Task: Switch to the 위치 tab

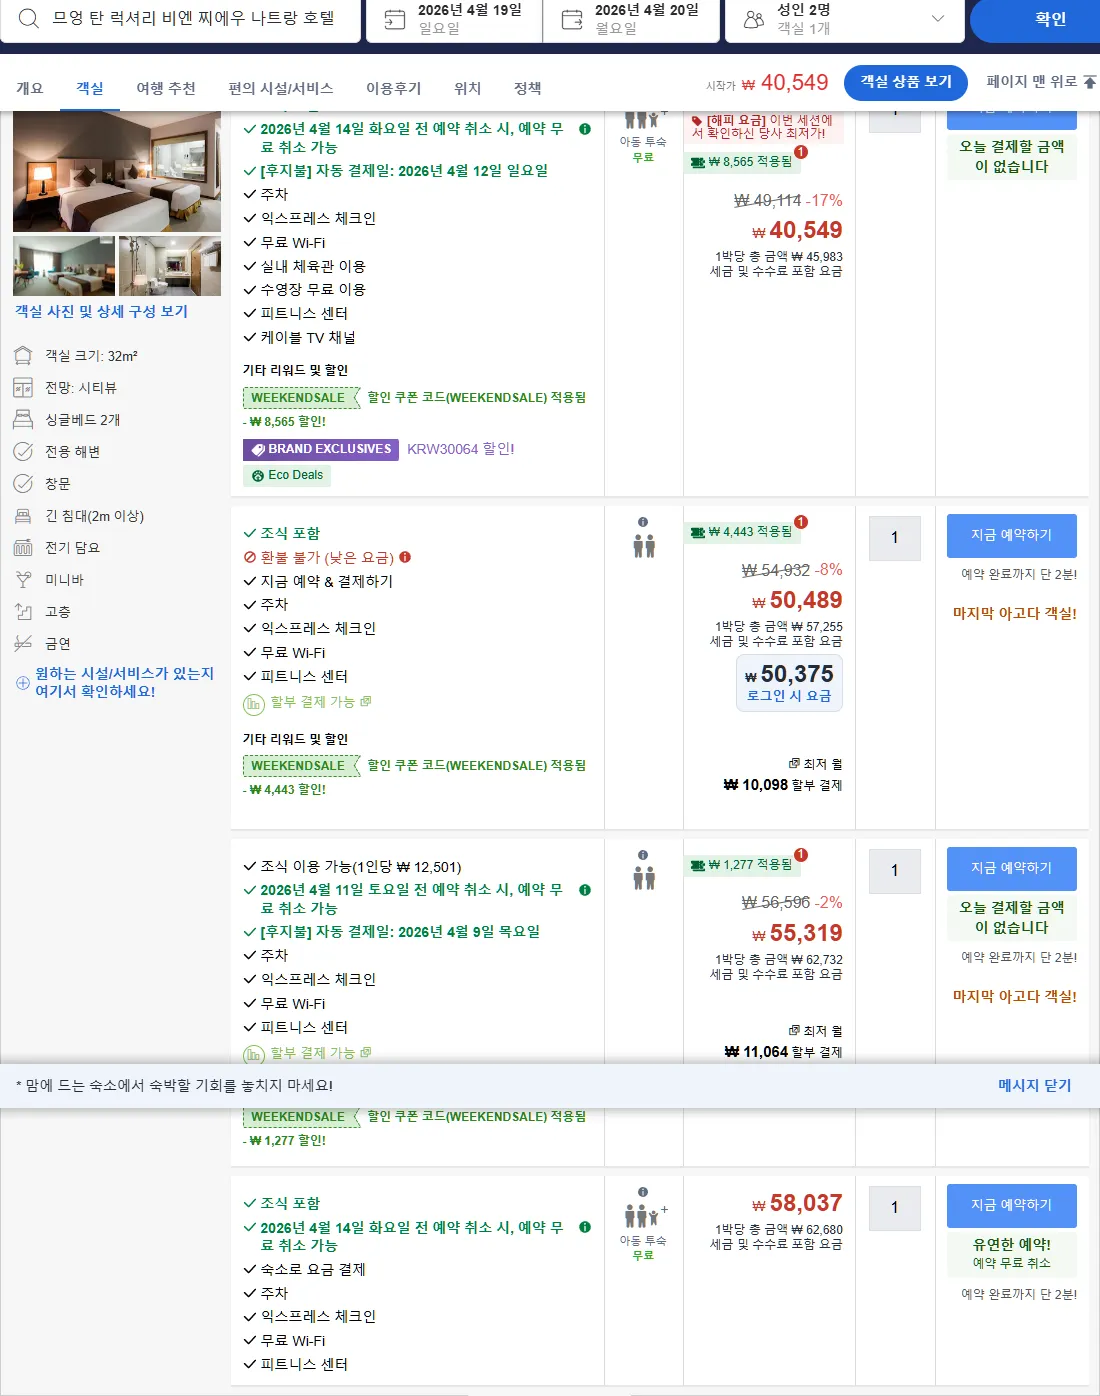Action: 468,88
